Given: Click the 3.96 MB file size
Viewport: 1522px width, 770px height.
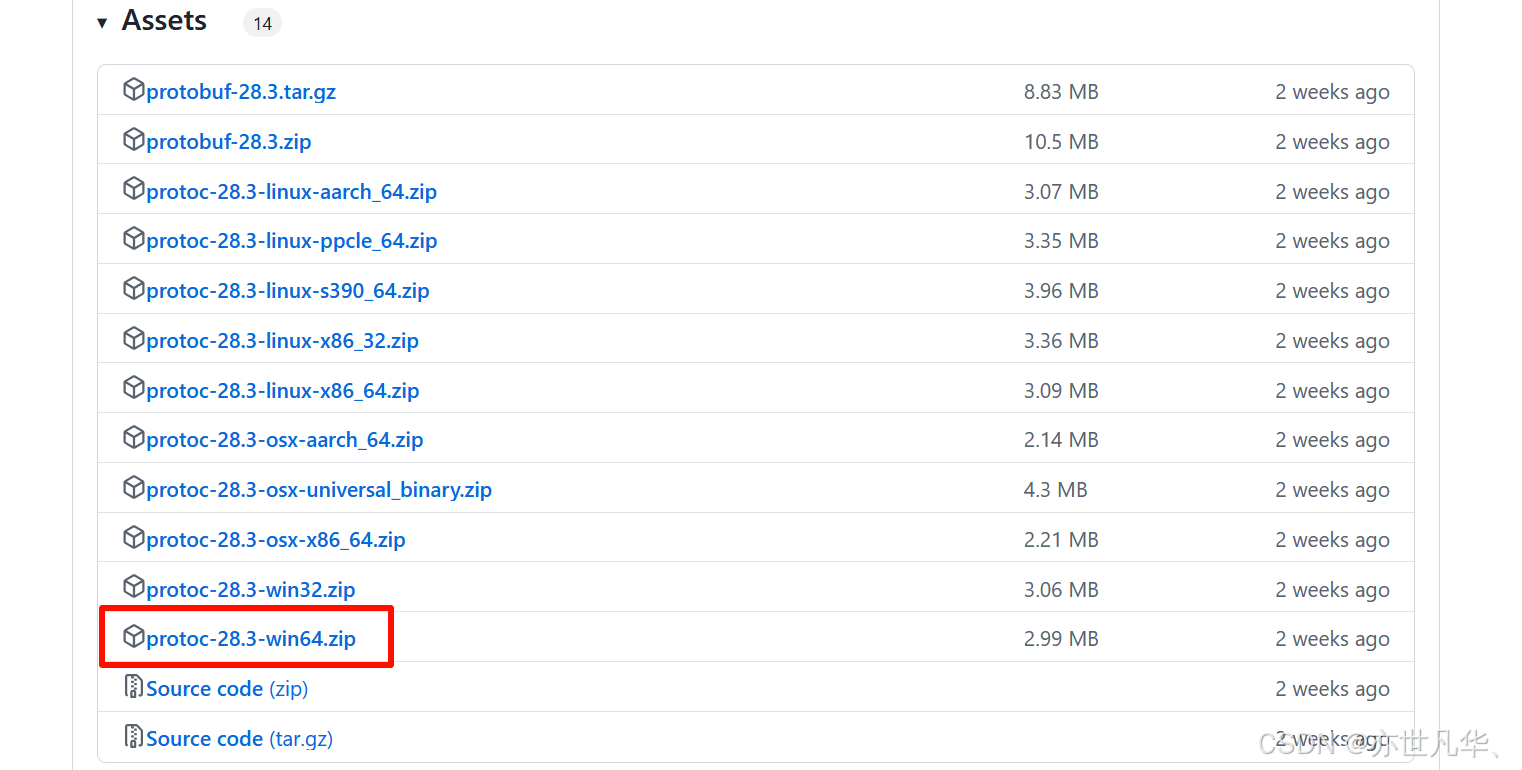Looking at the screenshot, I should pos(1061,291).
